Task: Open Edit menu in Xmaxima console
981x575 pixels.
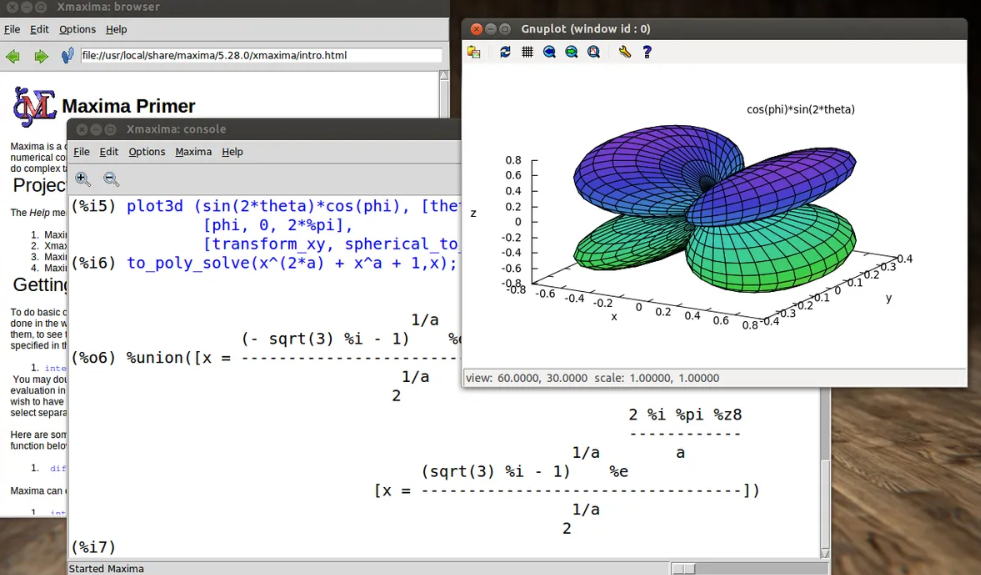Action: click(109, 151)
